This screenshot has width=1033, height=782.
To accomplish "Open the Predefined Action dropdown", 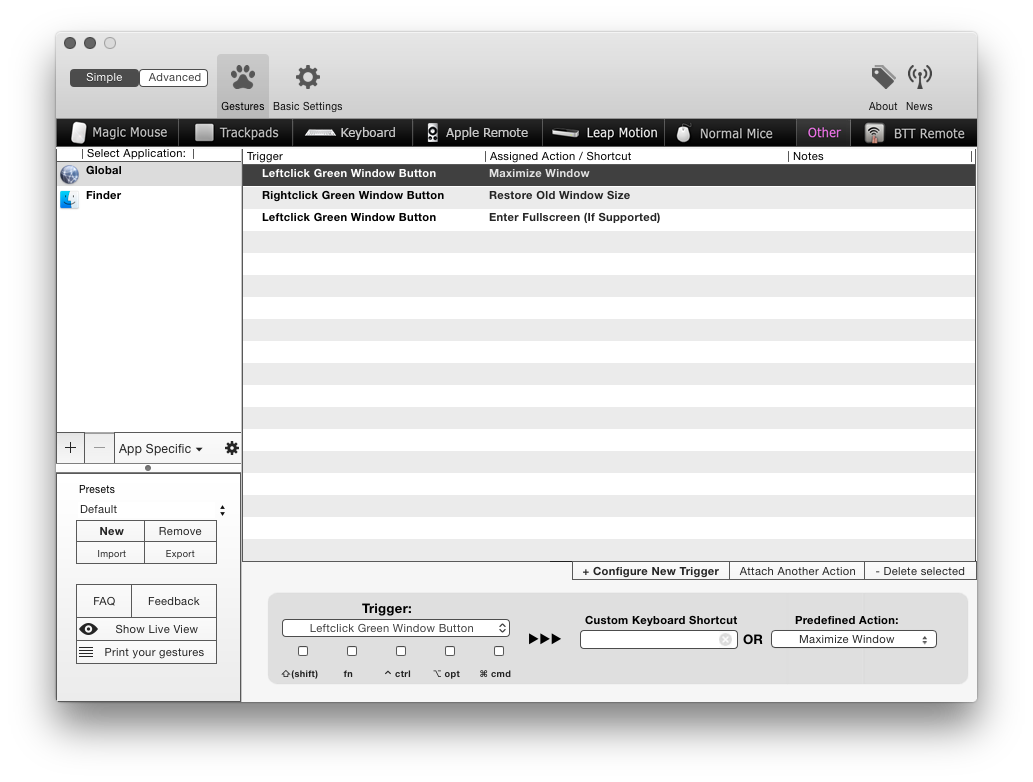I will (x=853, y=639).
